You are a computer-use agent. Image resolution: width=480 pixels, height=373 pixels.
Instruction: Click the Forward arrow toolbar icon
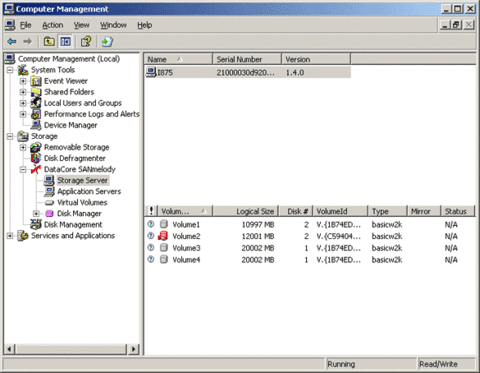pos(28,41)
